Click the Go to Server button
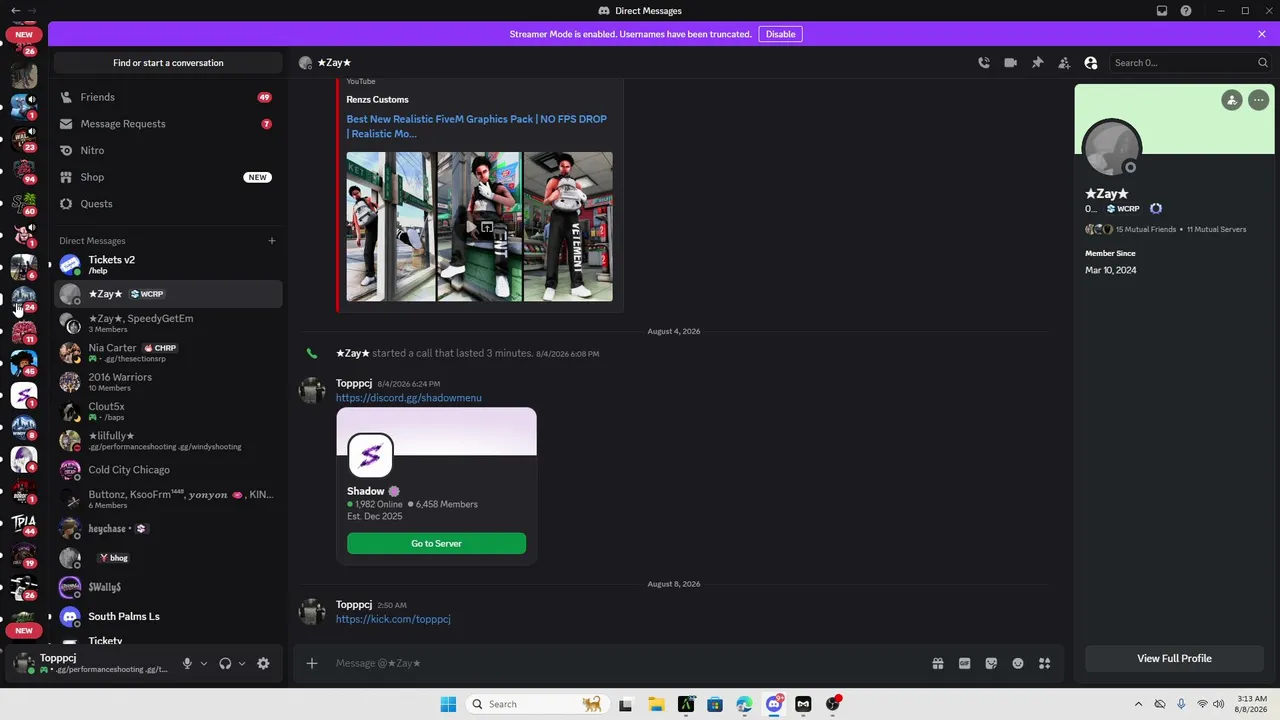This screenshot has width=1280, height=720. [436, 543]
